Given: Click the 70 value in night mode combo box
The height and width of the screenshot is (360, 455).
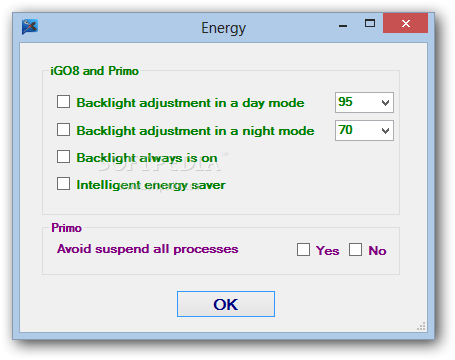Looking at the screenshot, I should (x=345, y=130).
